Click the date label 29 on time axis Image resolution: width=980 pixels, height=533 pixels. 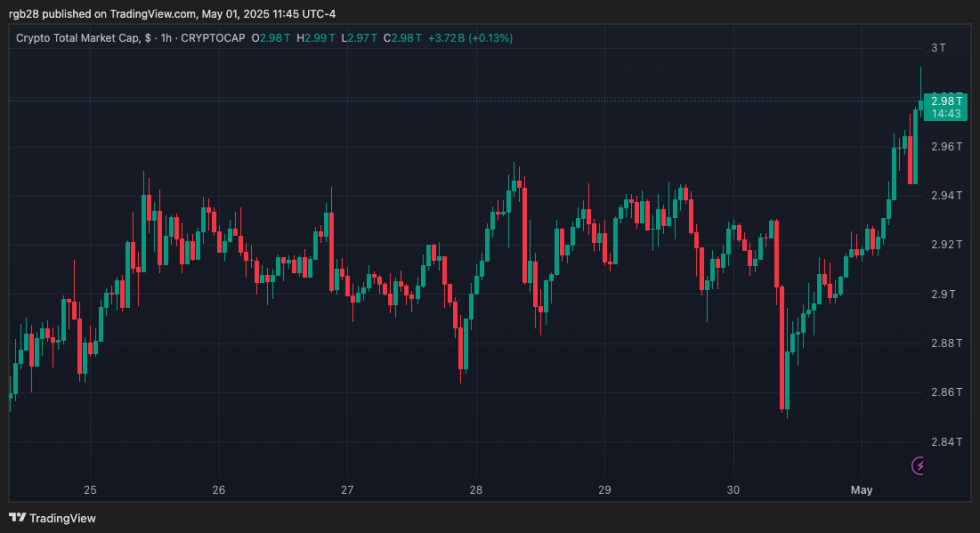click(x=604, y=490)
